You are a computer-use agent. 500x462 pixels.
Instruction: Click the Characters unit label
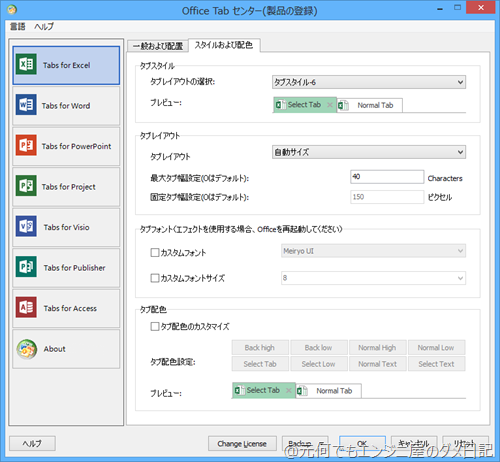coord(445,178)
